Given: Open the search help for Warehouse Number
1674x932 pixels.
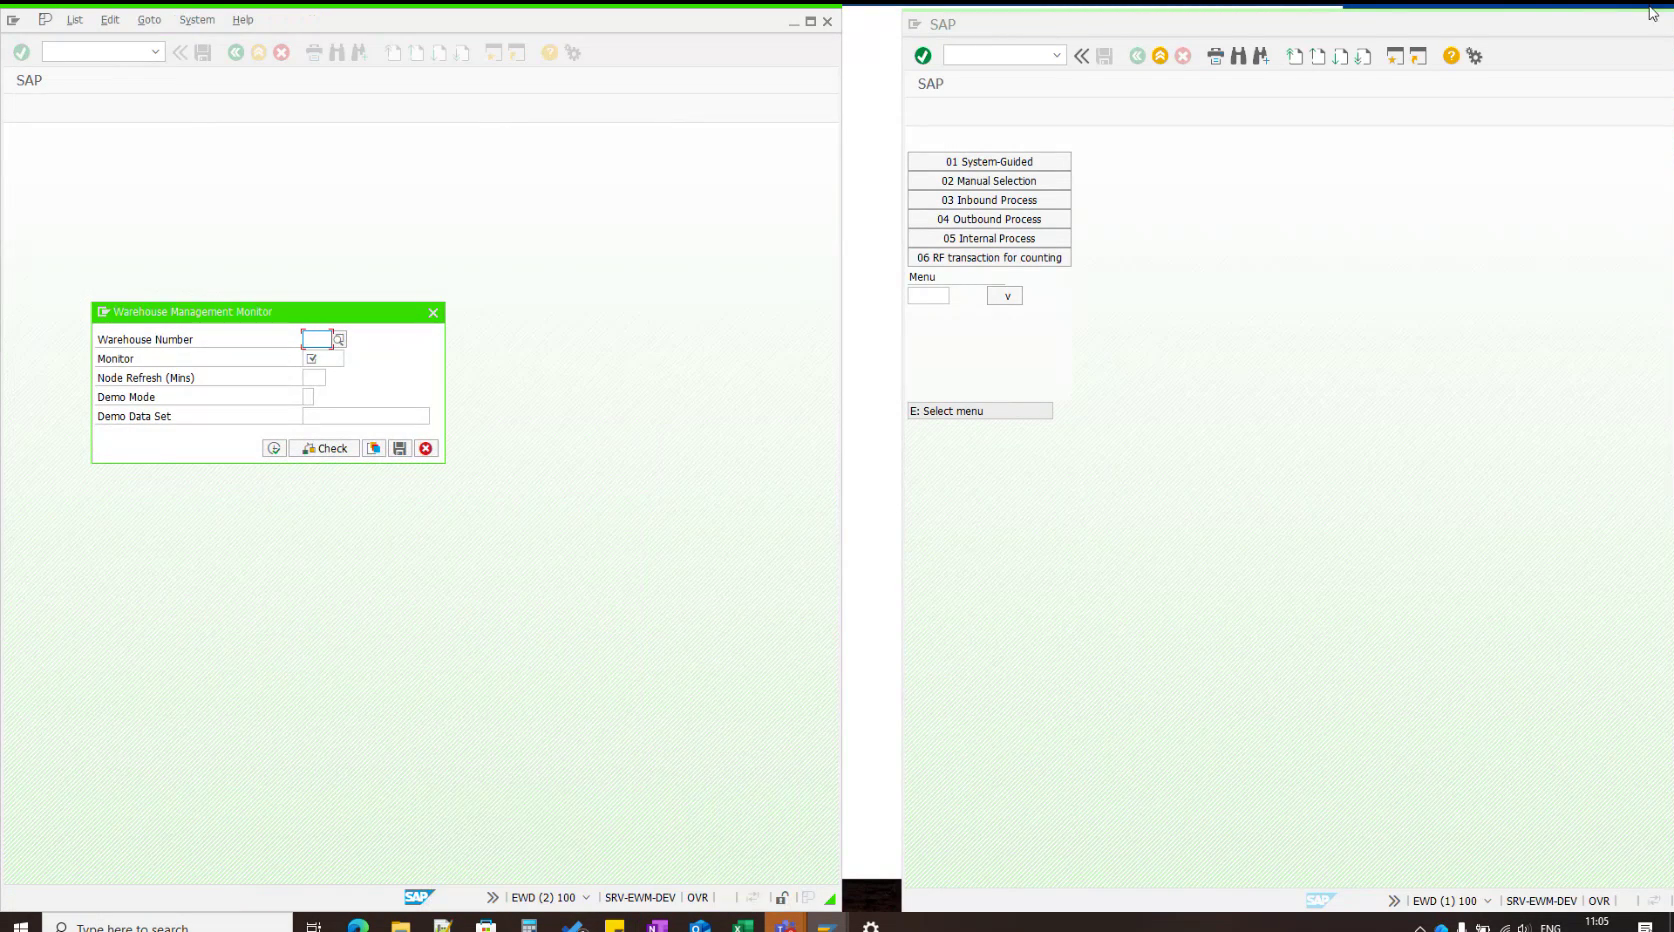Looking at the screenshot, I should pyautogui.click(x=339, y=339).
